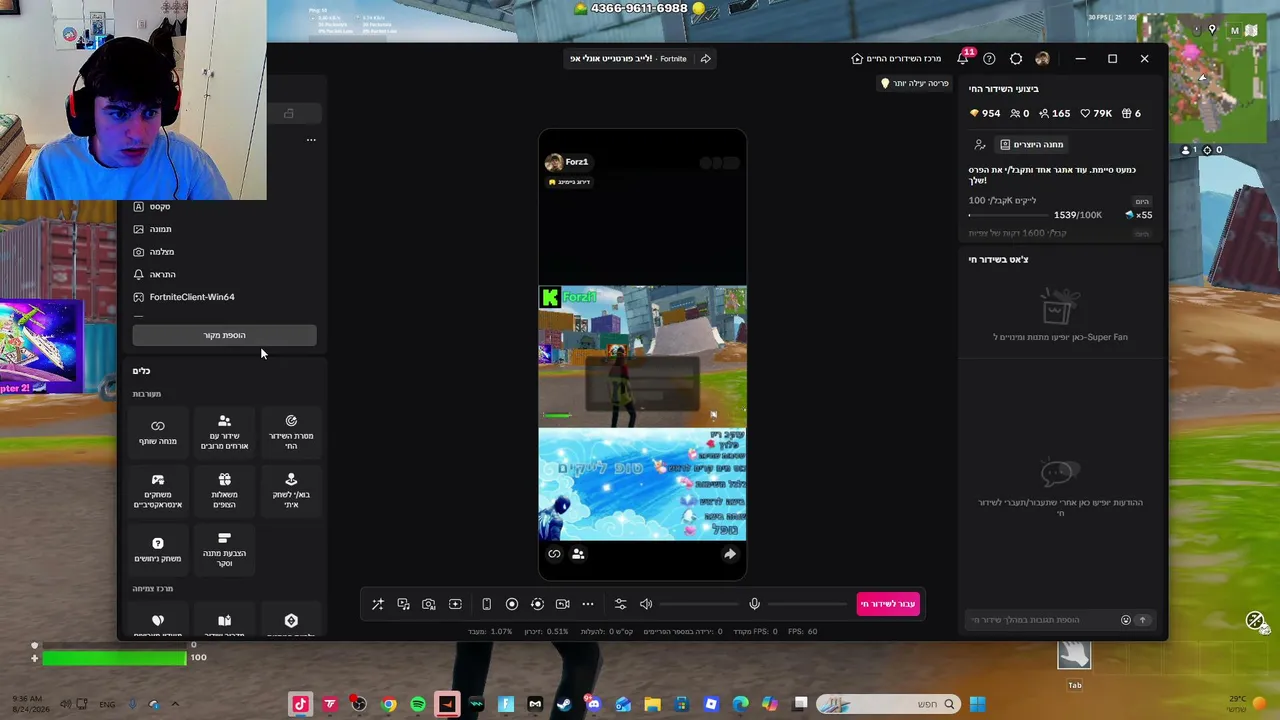Click the new followers count 165
The height and width of the screenshot is (720, 1280).
point(1054,113)
